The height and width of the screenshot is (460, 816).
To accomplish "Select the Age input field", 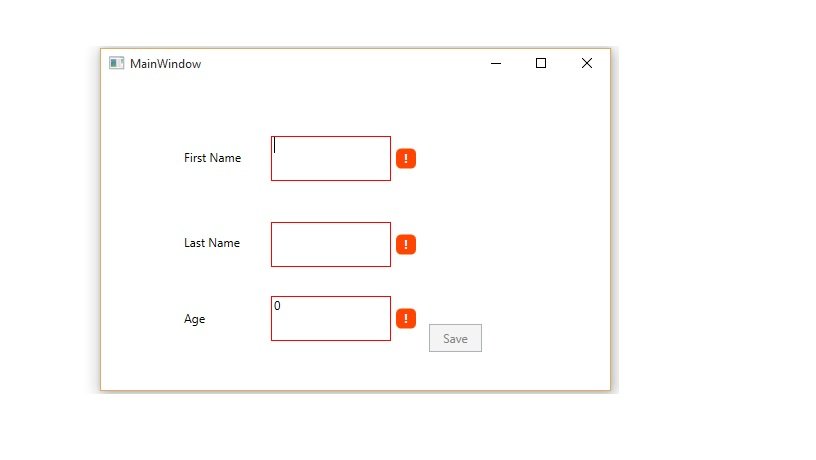I will [331, 319].
